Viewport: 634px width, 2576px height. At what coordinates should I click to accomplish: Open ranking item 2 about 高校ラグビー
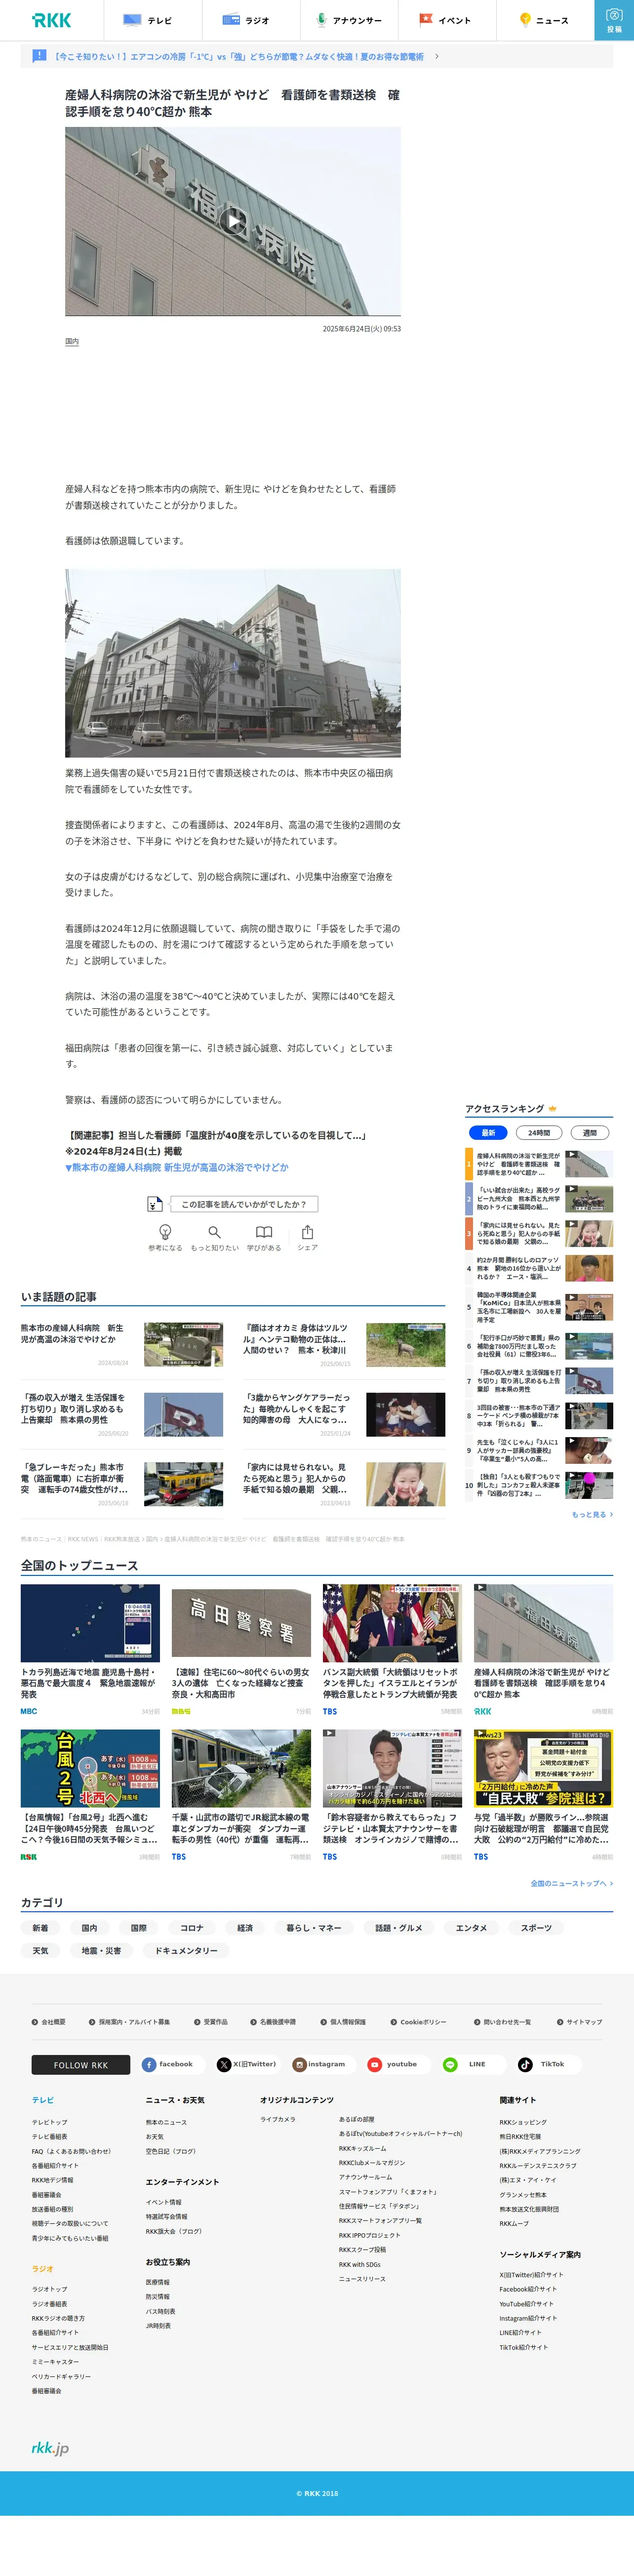(539, 1198)
